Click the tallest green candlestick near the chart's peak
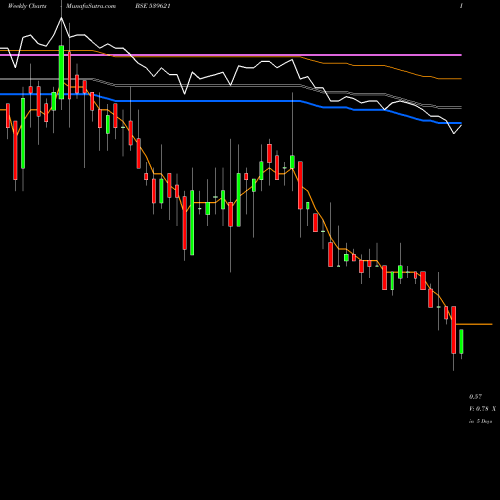 (61, 72)
